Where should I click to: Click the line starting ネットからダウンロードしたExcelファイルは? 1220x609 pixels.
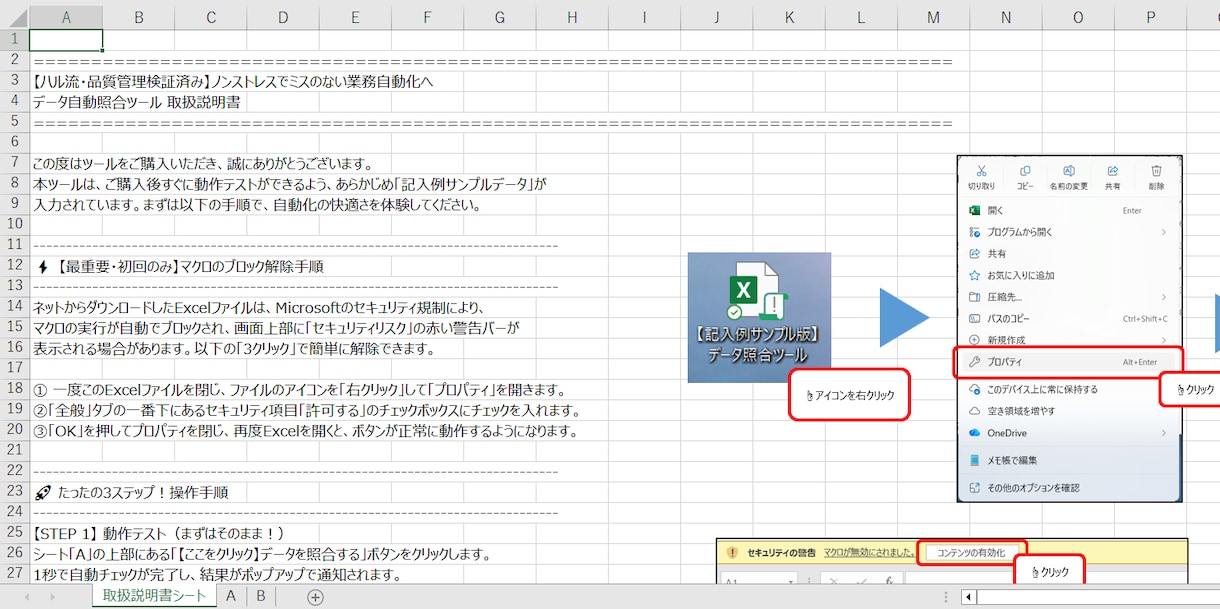point(258,307)
